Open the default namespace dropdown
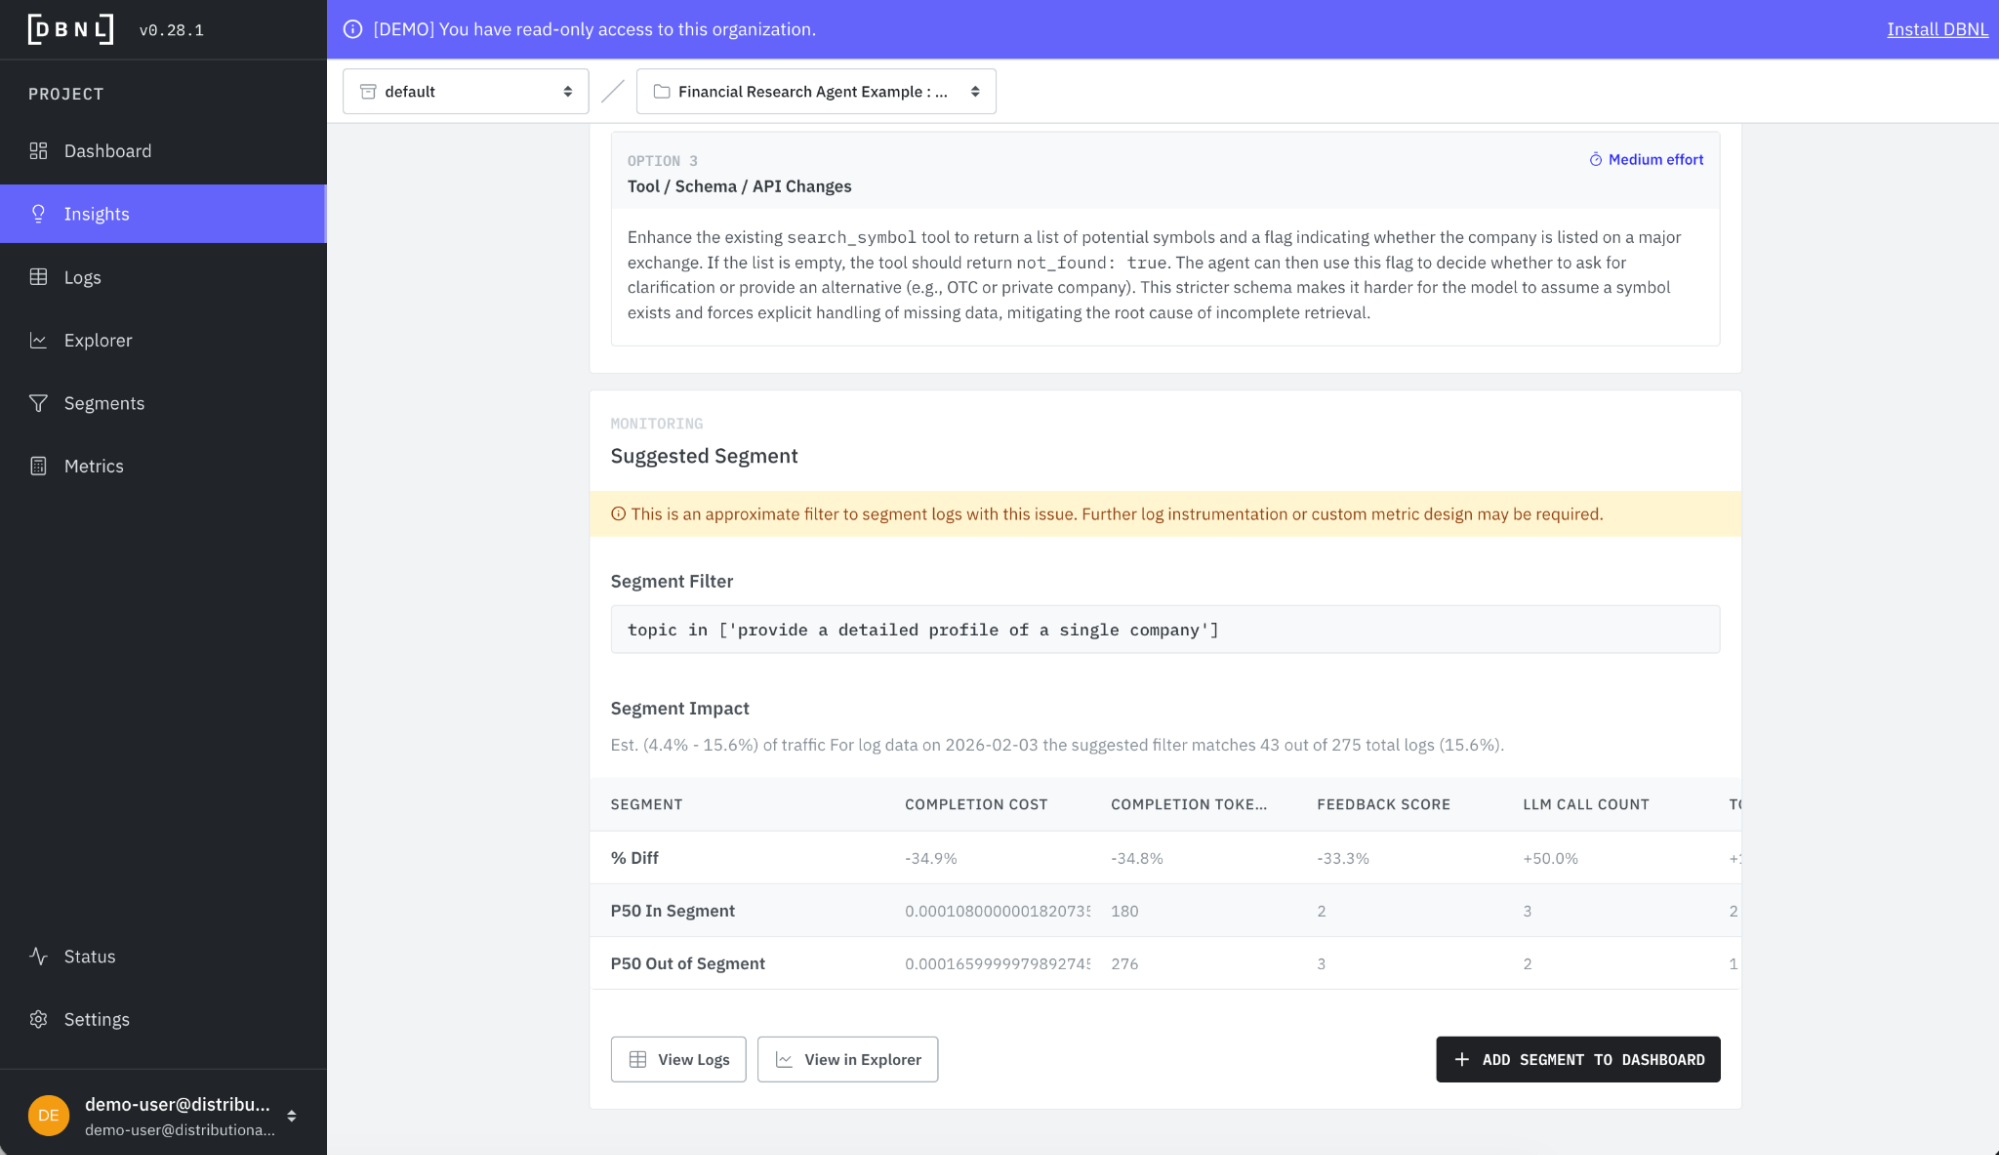 465,91
